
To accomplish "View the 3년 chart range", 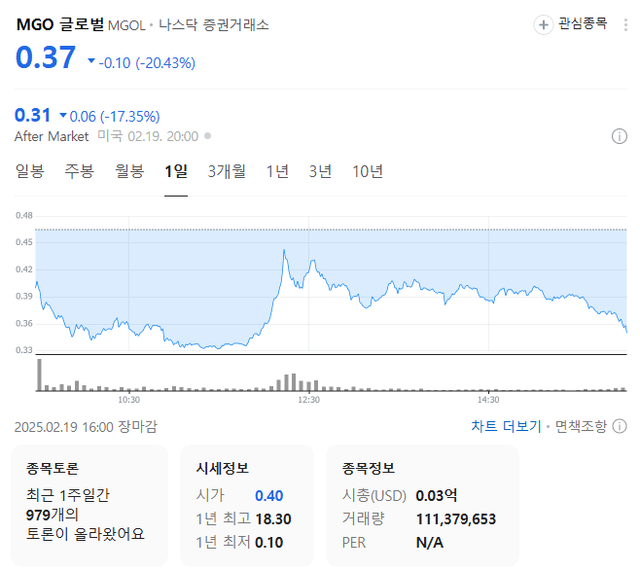I will click(320, 171).
